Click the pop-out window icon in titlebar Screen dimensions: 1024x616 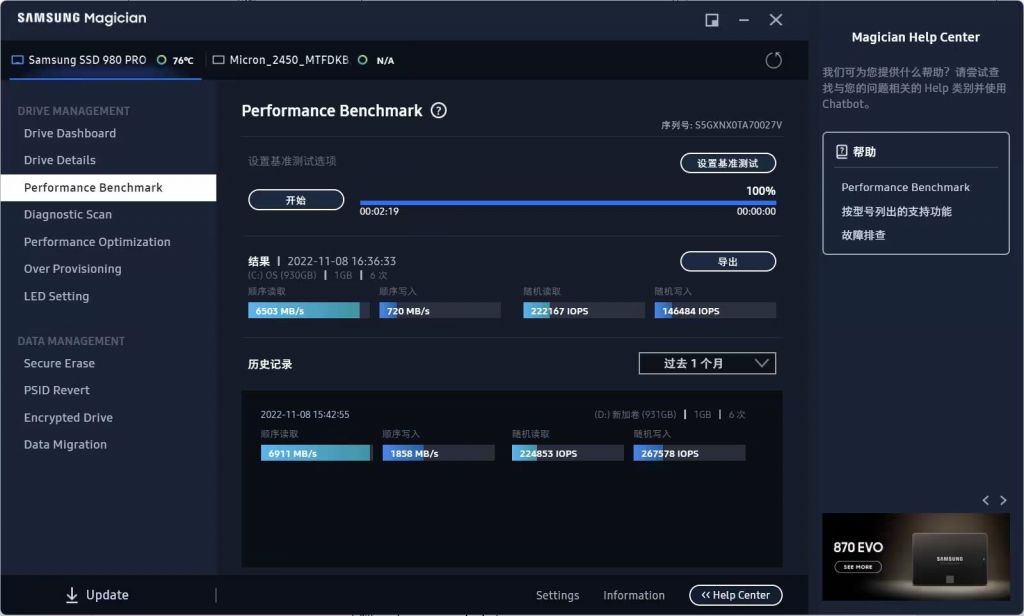click(x=712, y=19)
